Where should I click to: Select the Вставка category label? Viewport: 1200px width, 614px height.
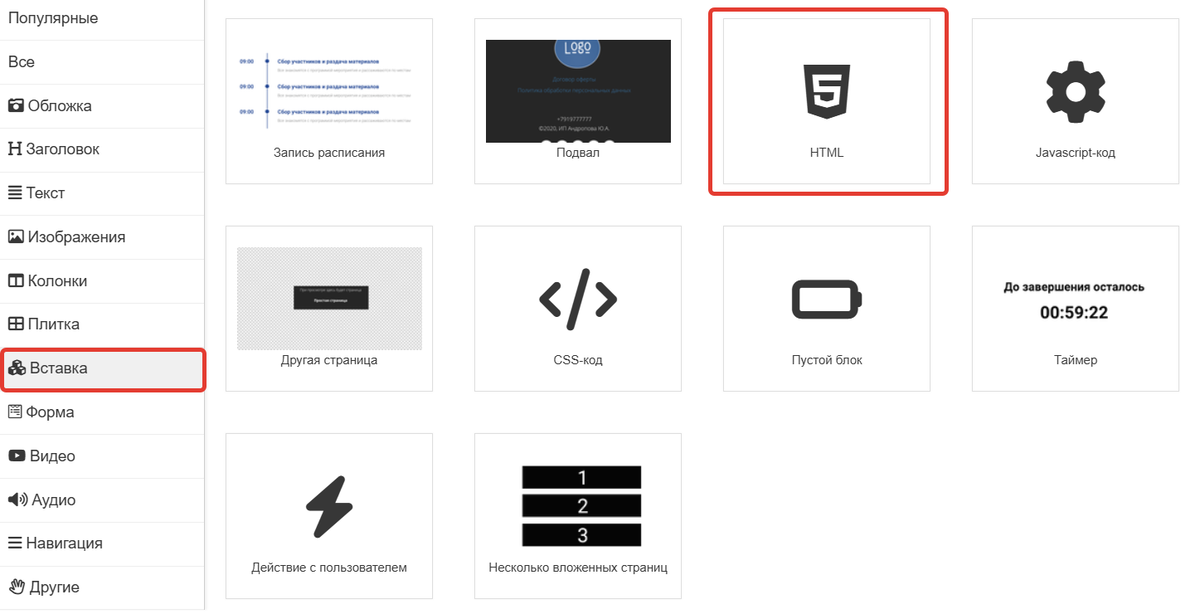pos(59,368)
